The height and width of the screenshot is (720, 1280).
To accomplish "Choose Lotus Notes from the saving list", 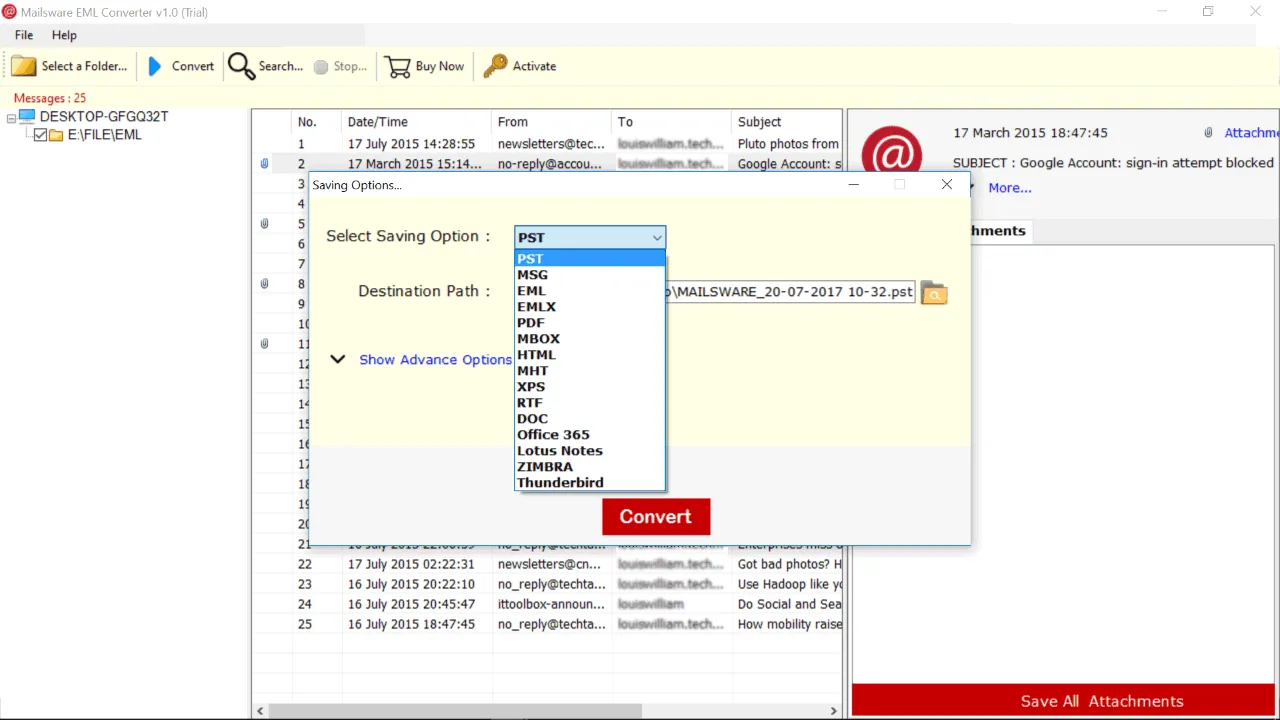I will pos(590,451).
